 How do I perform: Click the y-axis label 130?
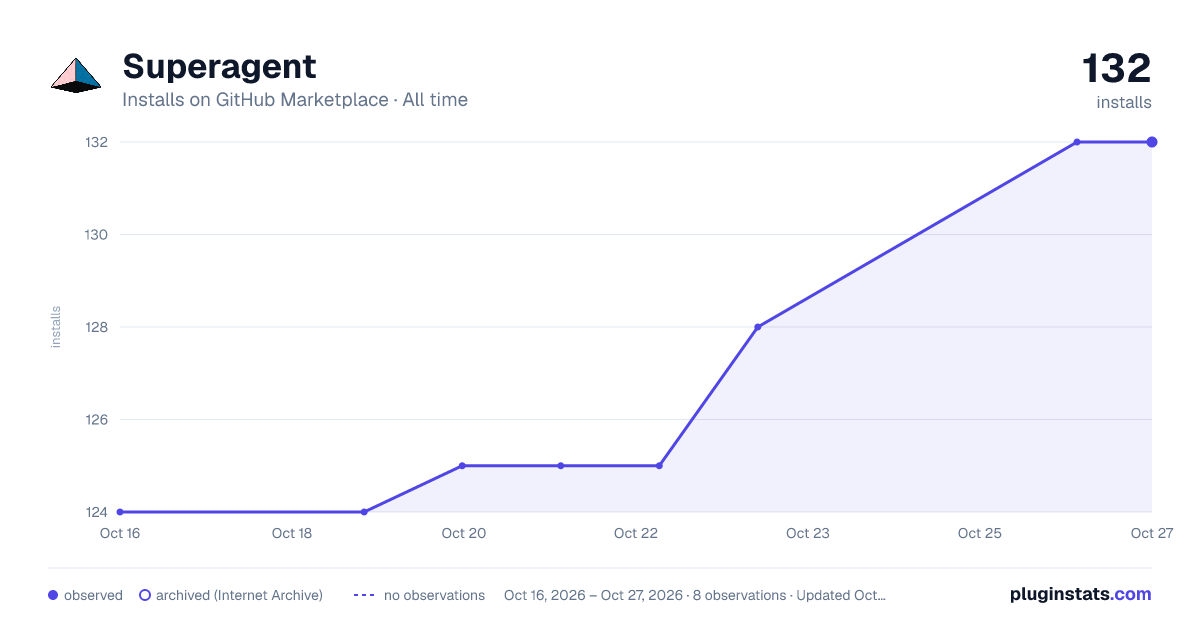pyautogui.click(x=96, y=235)
